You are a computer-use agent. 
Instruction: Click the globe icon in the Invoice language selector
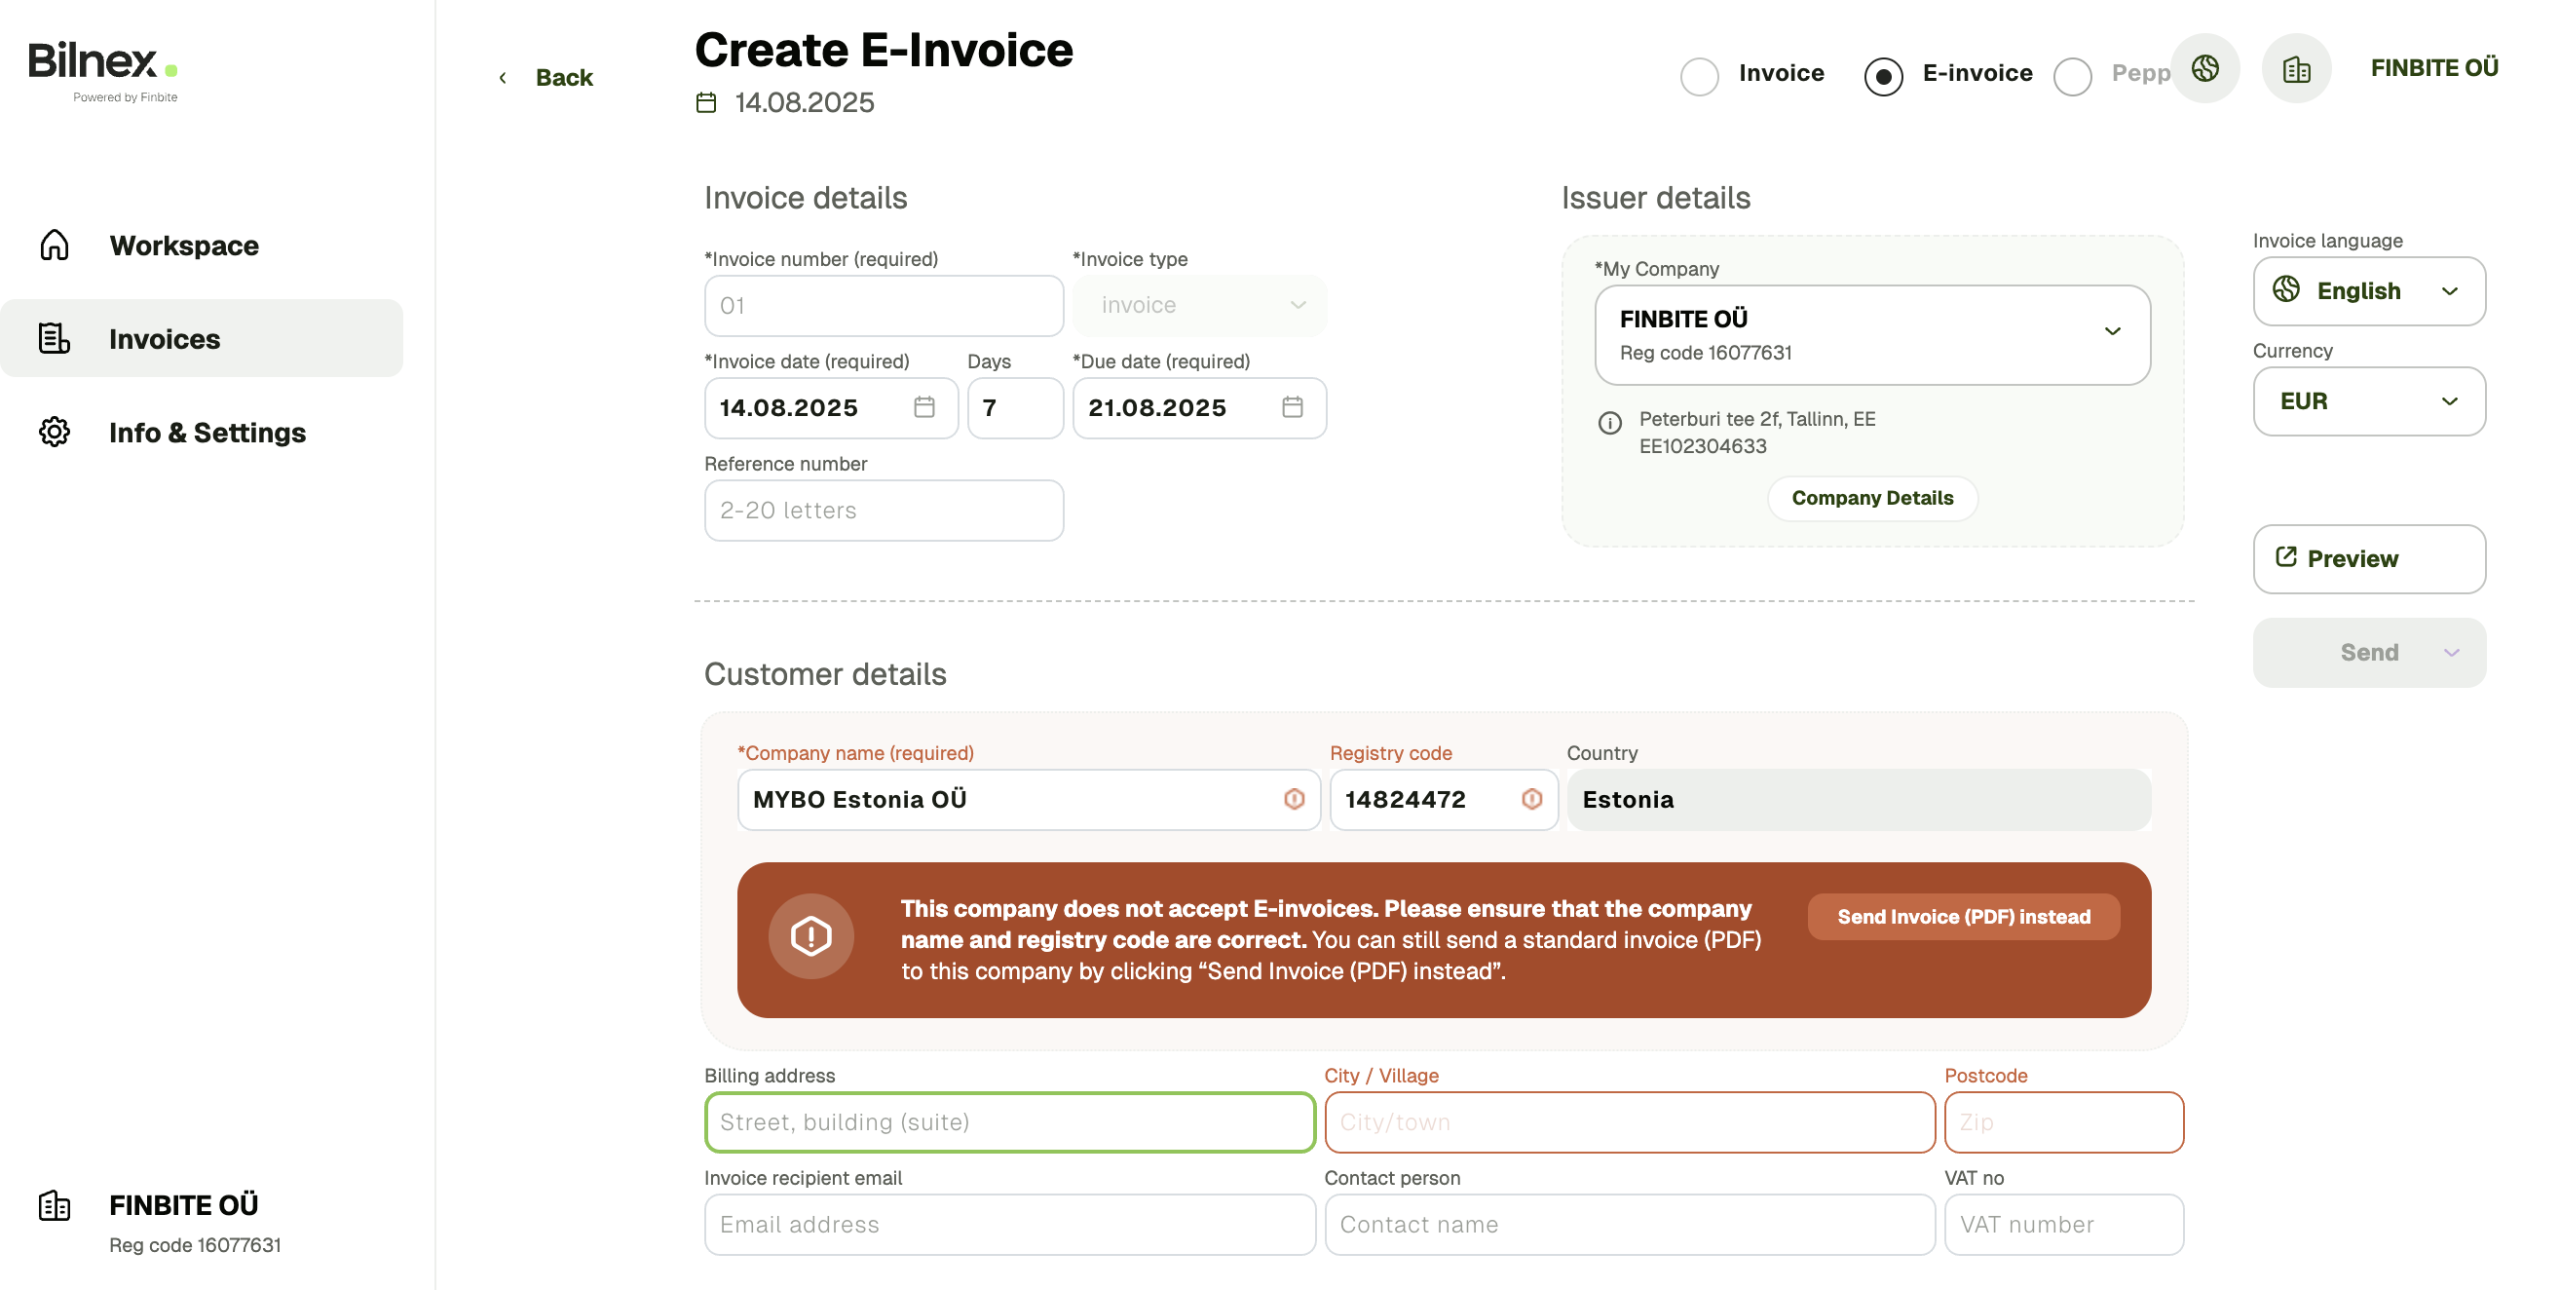pyautogui.click(x=2288, y=290)
